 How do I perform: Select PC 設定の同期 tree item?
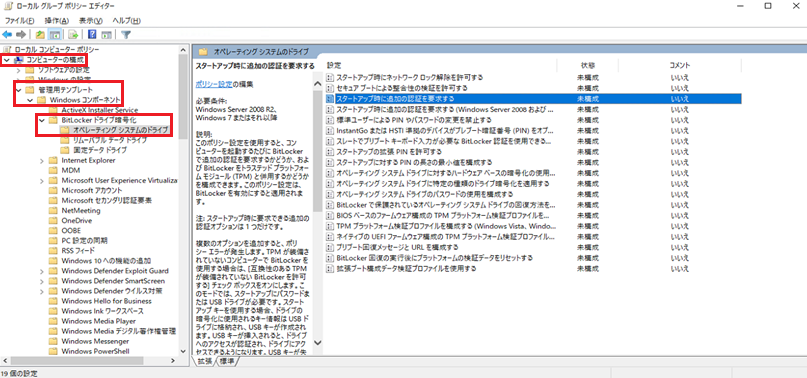click(x=85, y=240)
